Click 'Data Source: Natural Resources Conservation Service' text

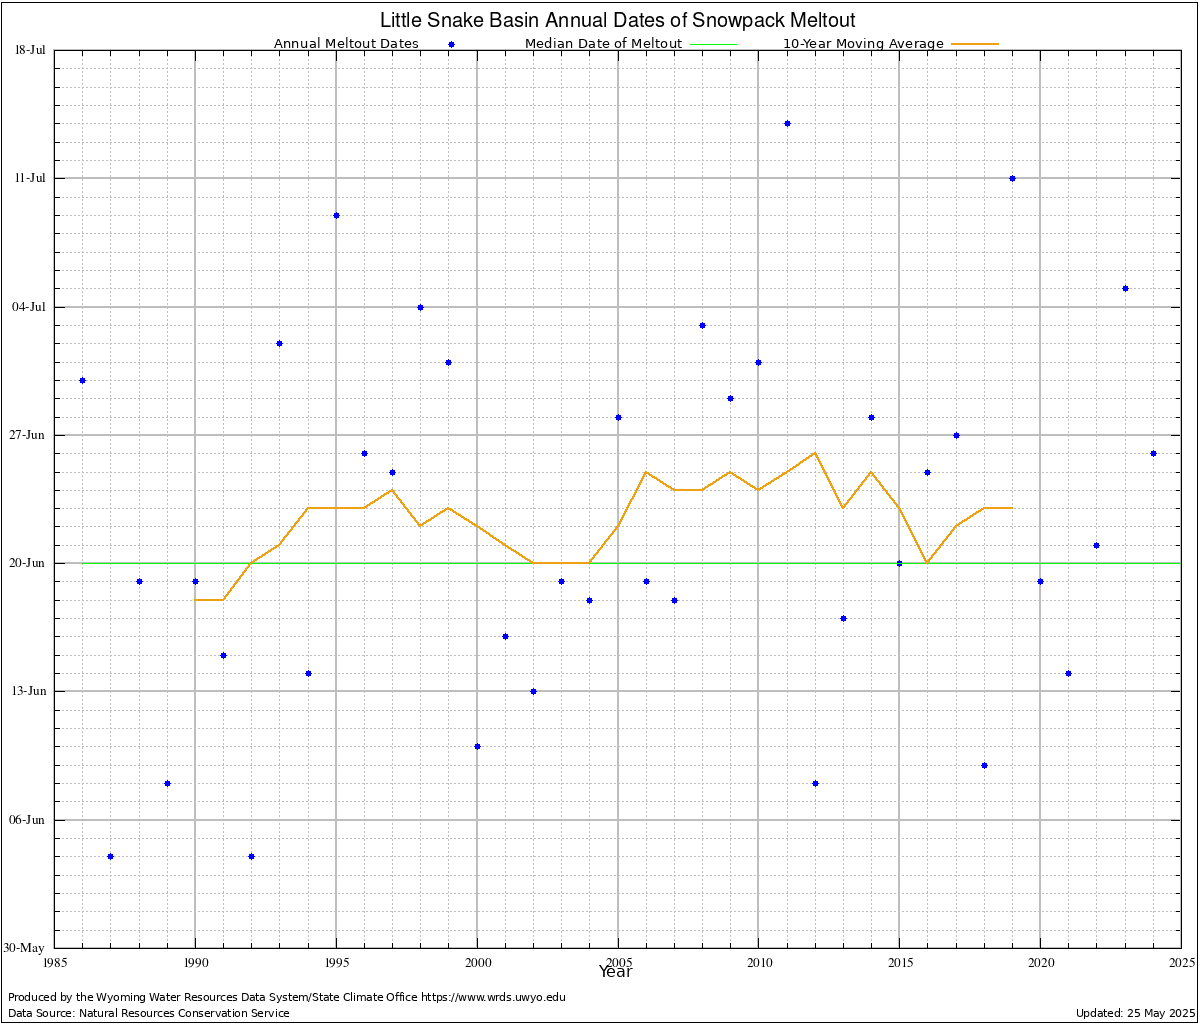149,1013
